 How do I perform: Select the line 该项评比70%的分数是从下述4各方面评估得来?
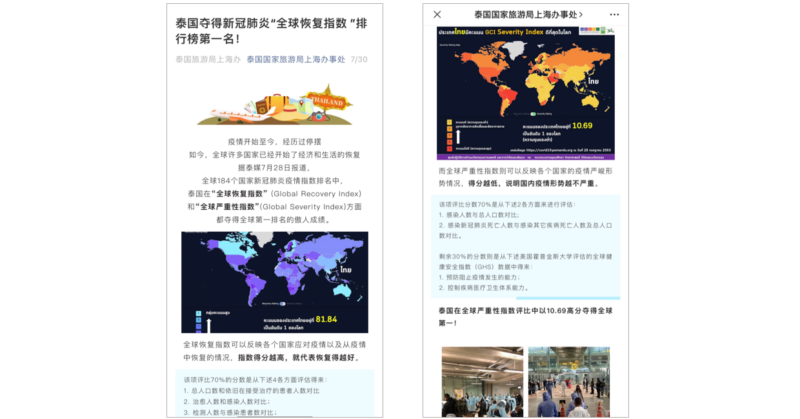click(x=256, y=379)
